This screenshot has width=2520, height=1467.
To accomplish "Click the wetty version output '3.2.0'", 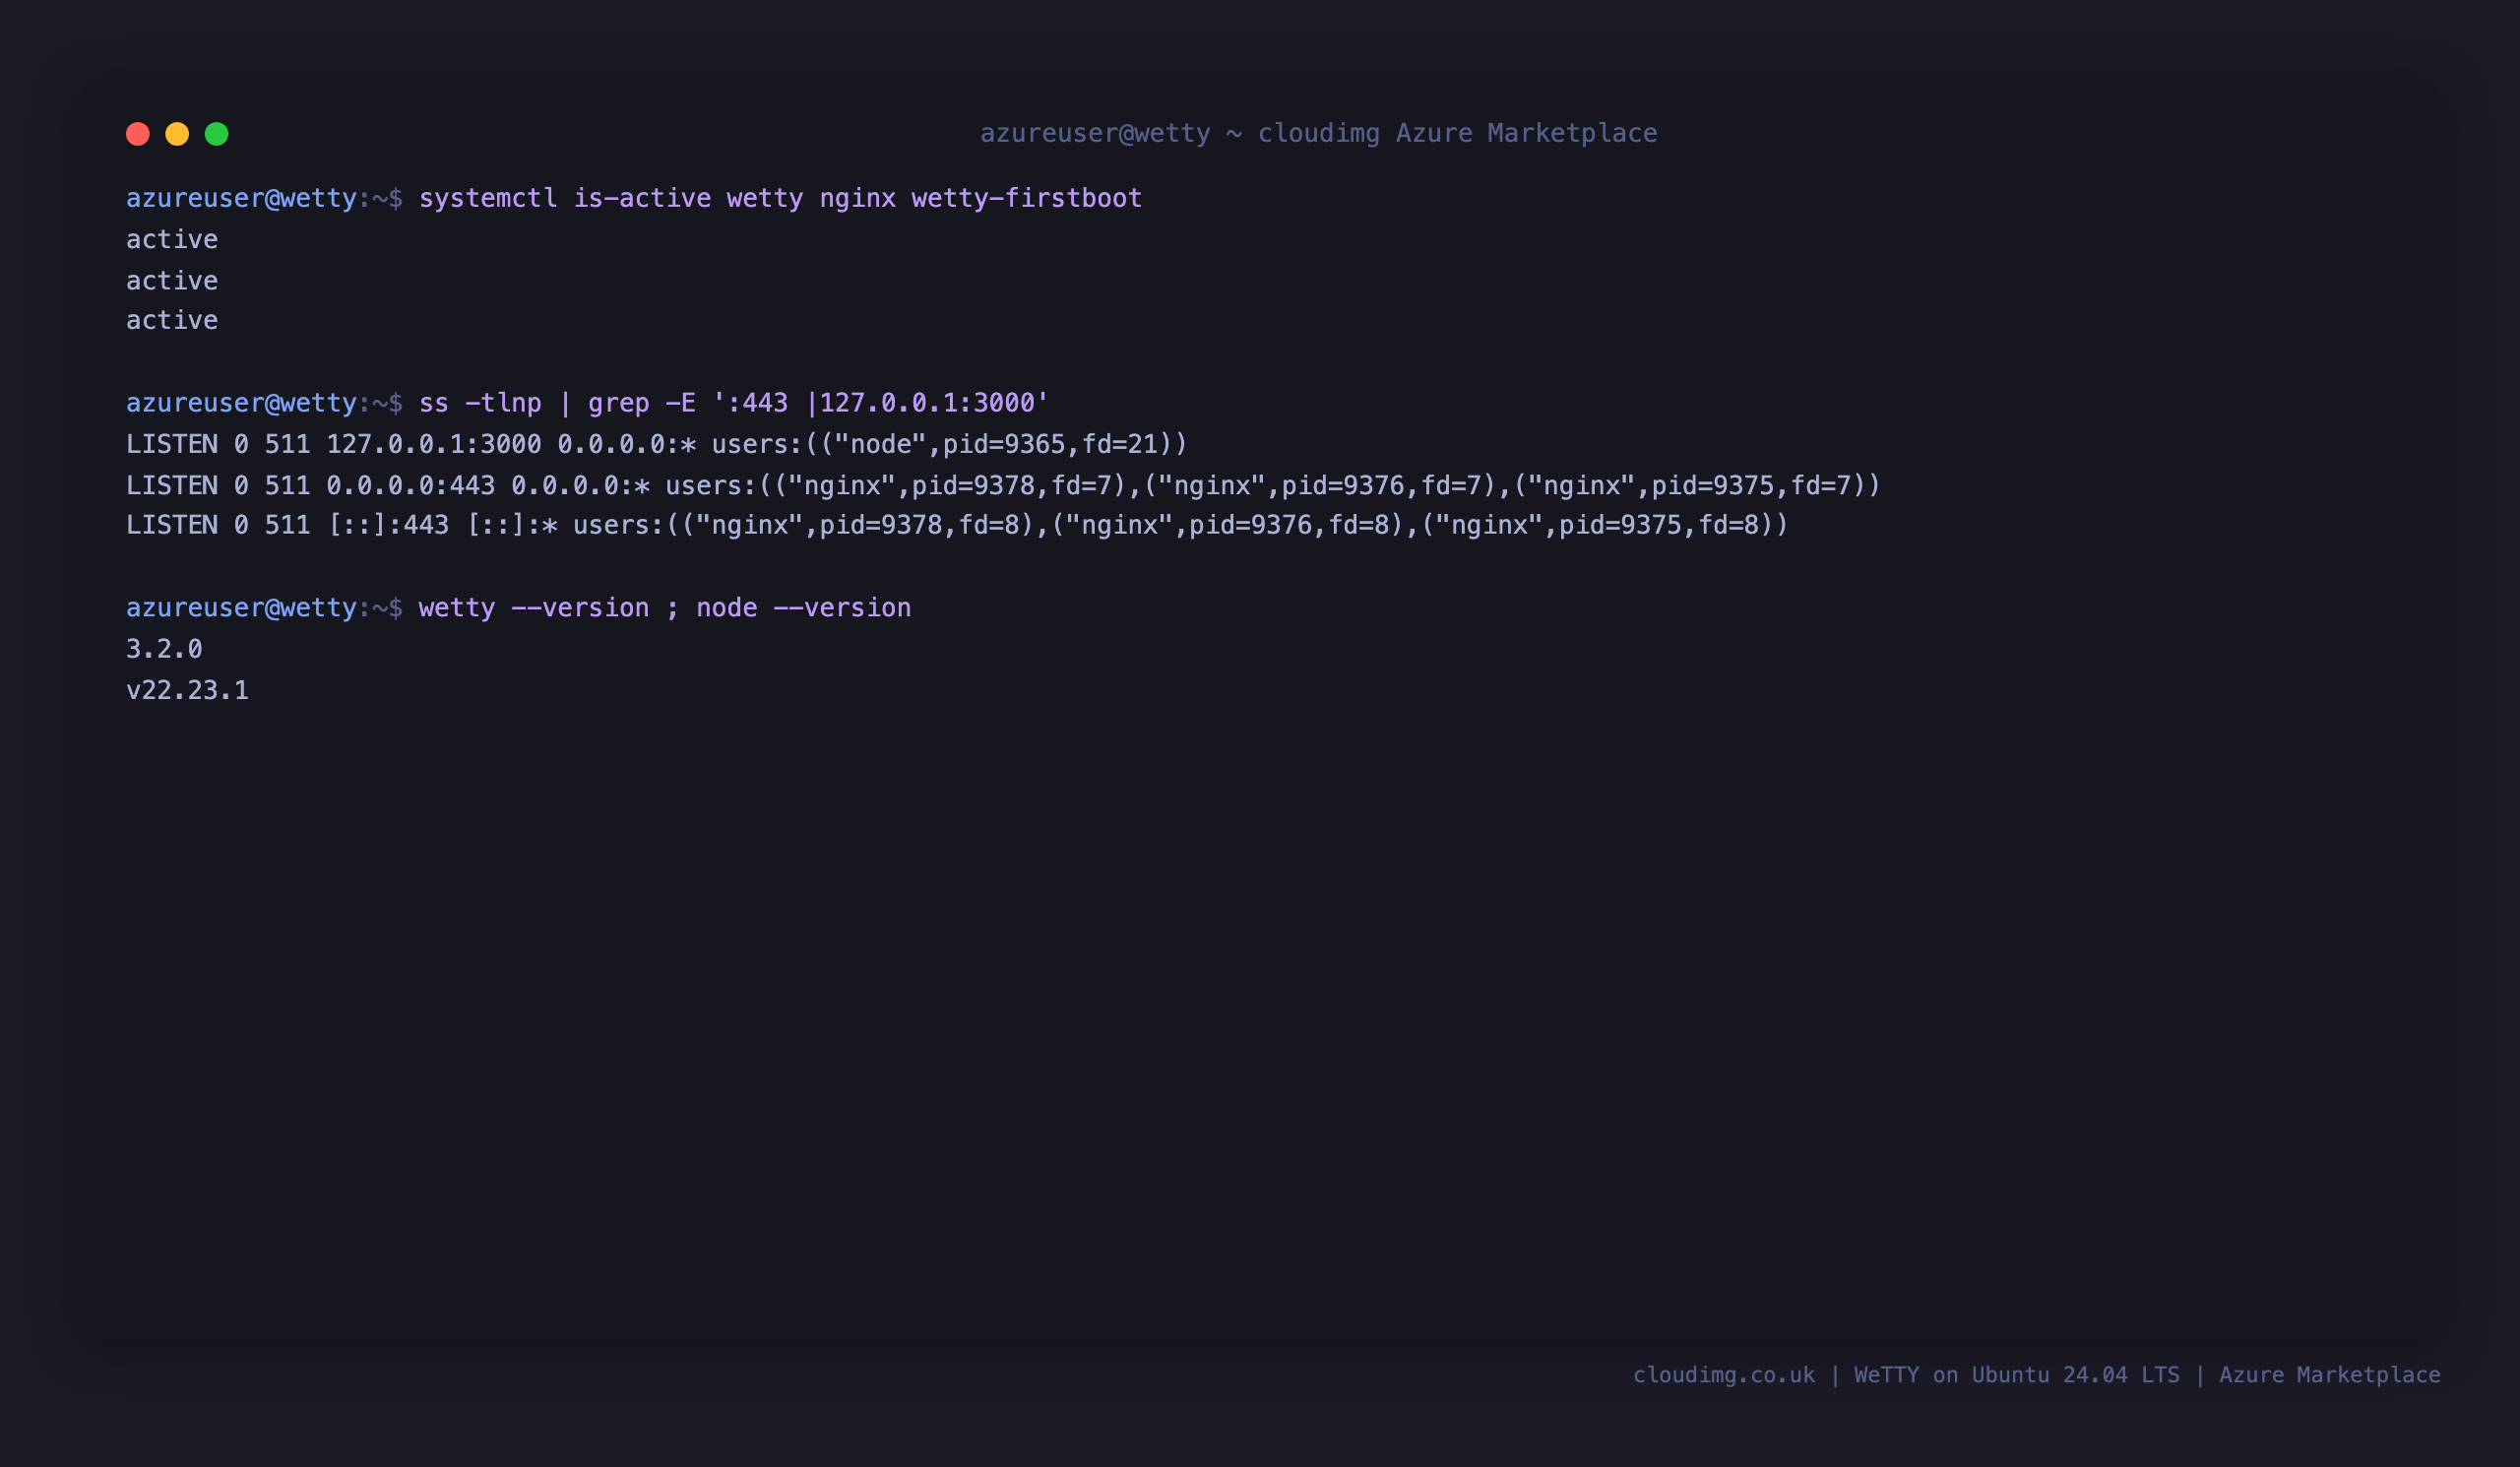I will (x=164, y=649).
